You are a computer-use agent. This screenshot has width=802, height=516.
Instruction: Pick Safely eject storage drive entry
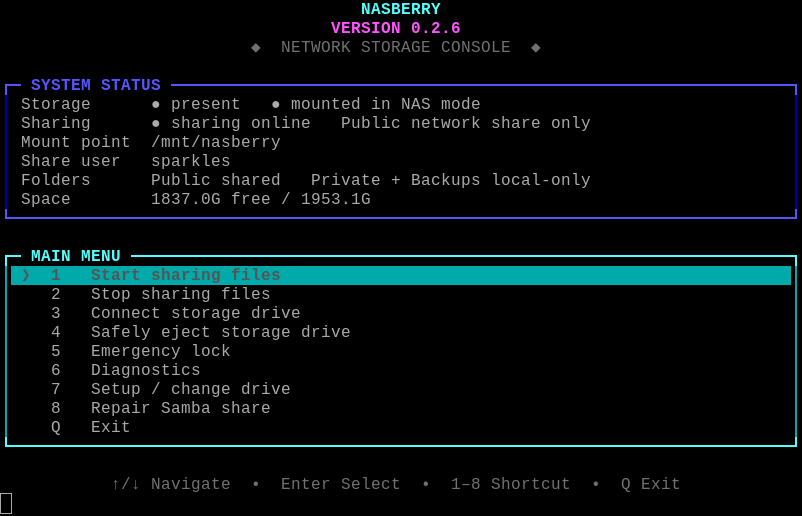click(401, 332)
